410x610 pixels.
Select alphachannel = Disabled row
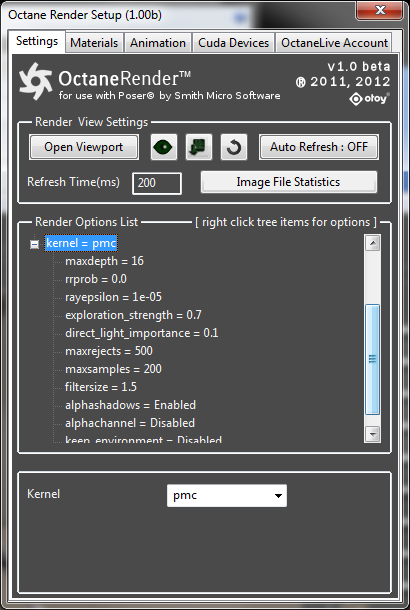[130, 423]
